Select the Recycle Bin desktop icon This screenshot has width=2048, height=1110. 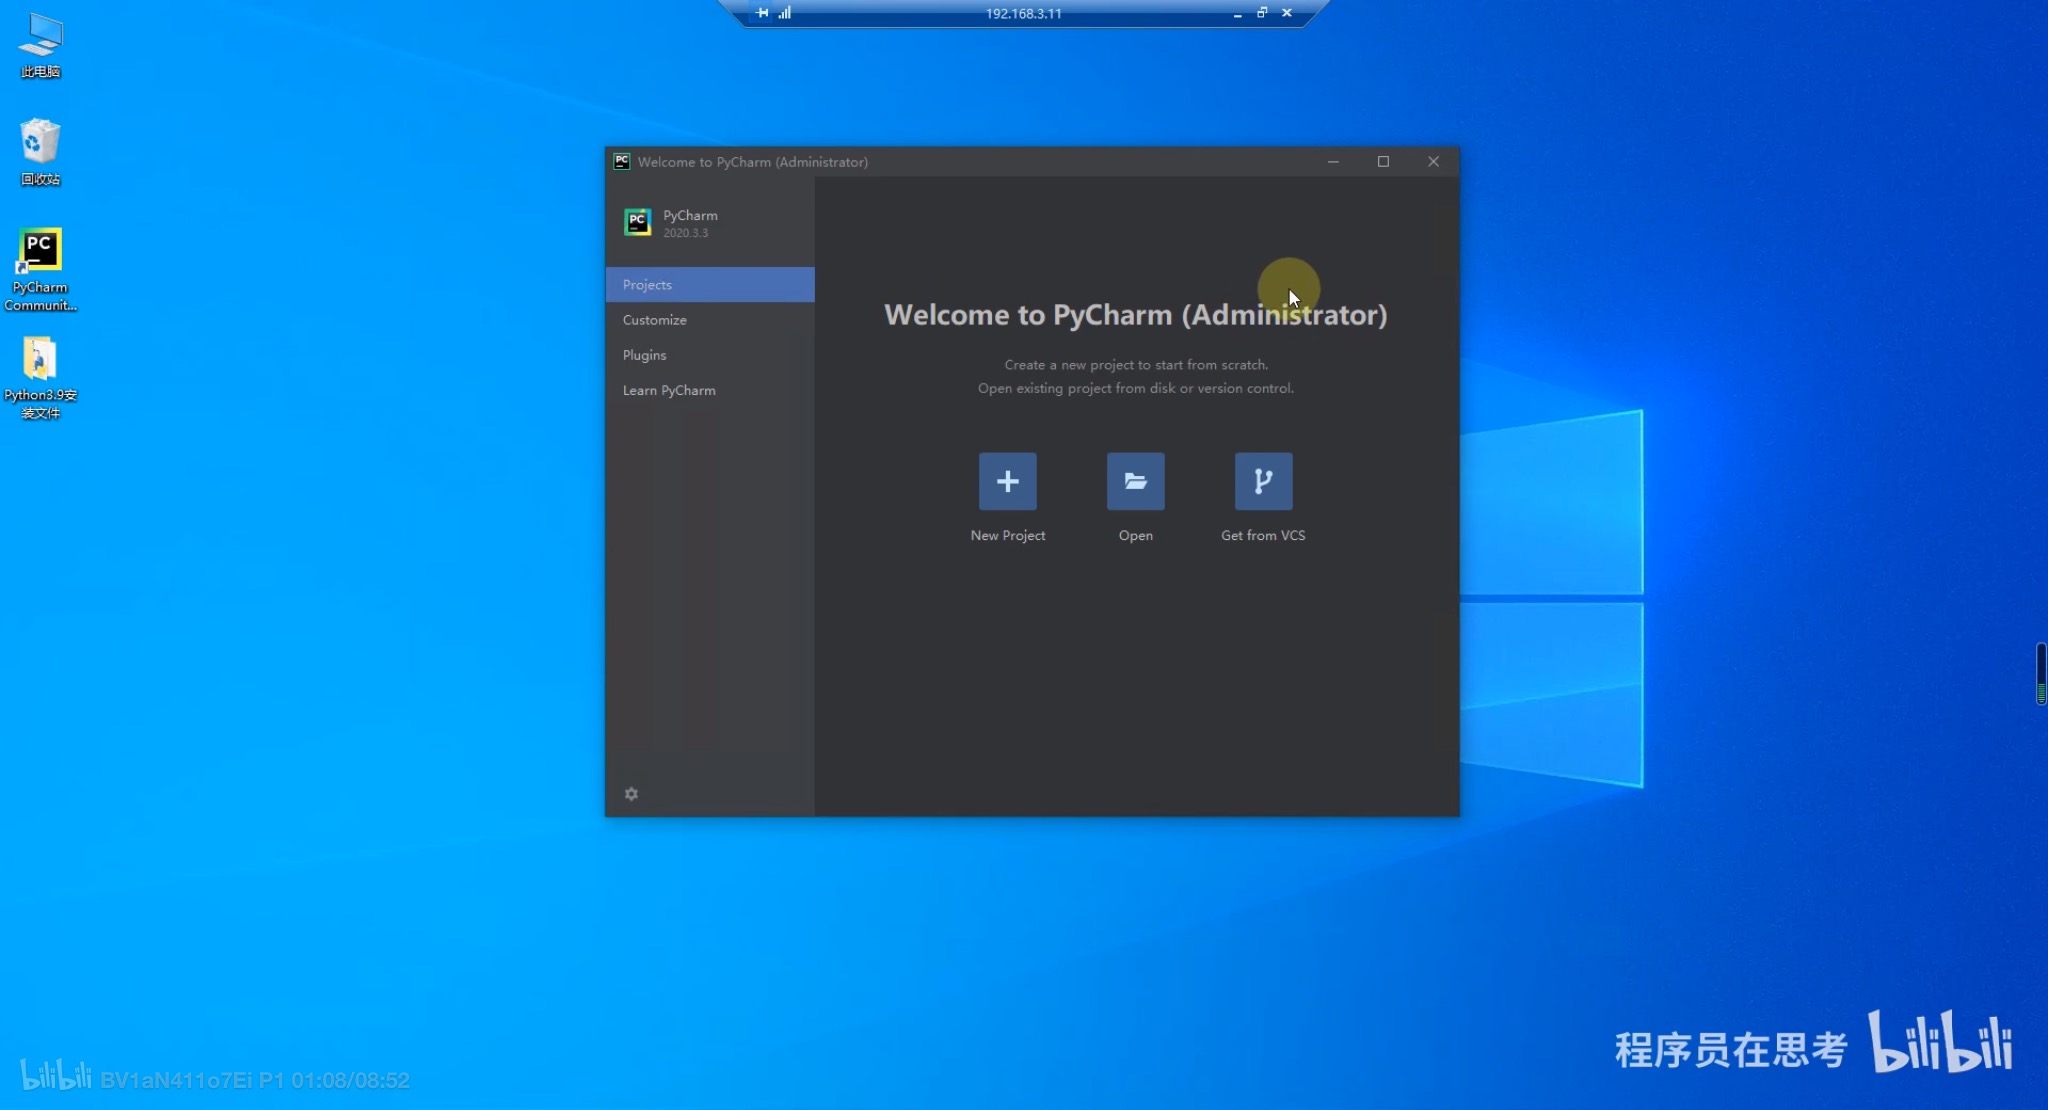tap(40, 152)
